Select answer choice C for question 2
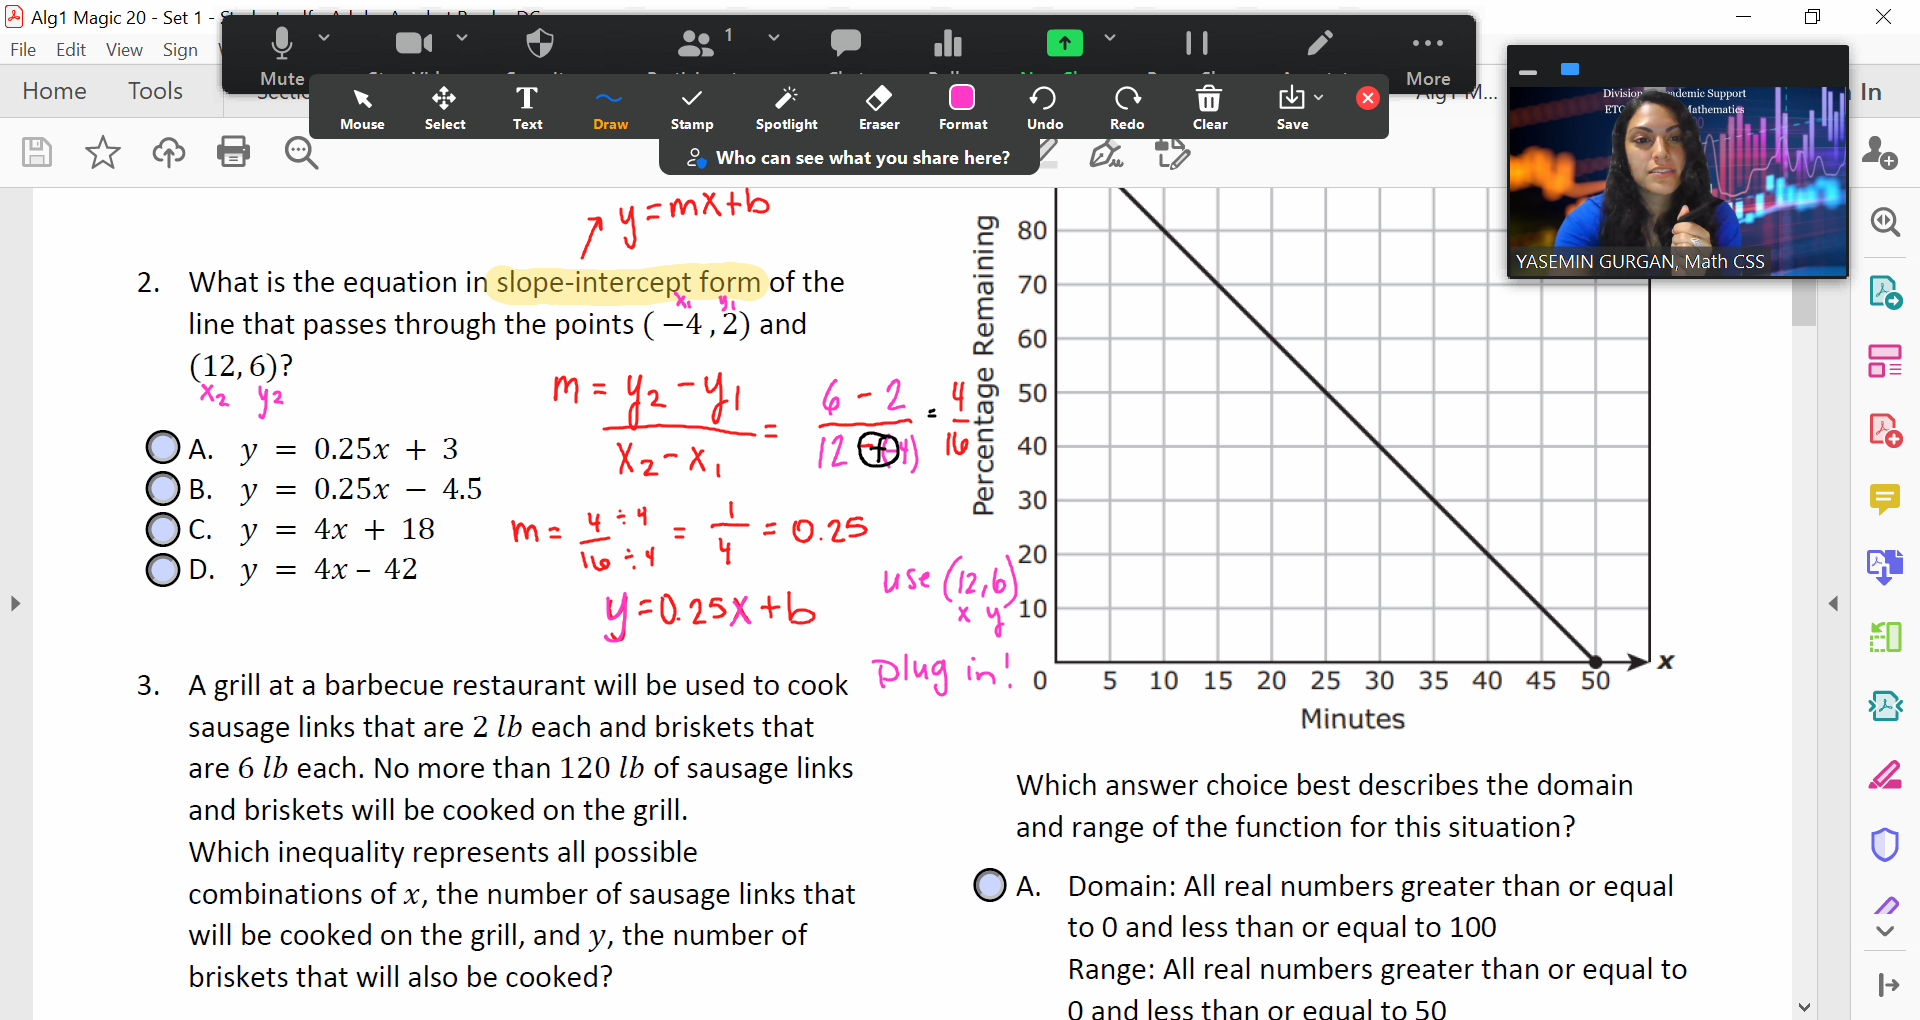This screenshot has height=1020, width=1920. [x=162, y=529]
